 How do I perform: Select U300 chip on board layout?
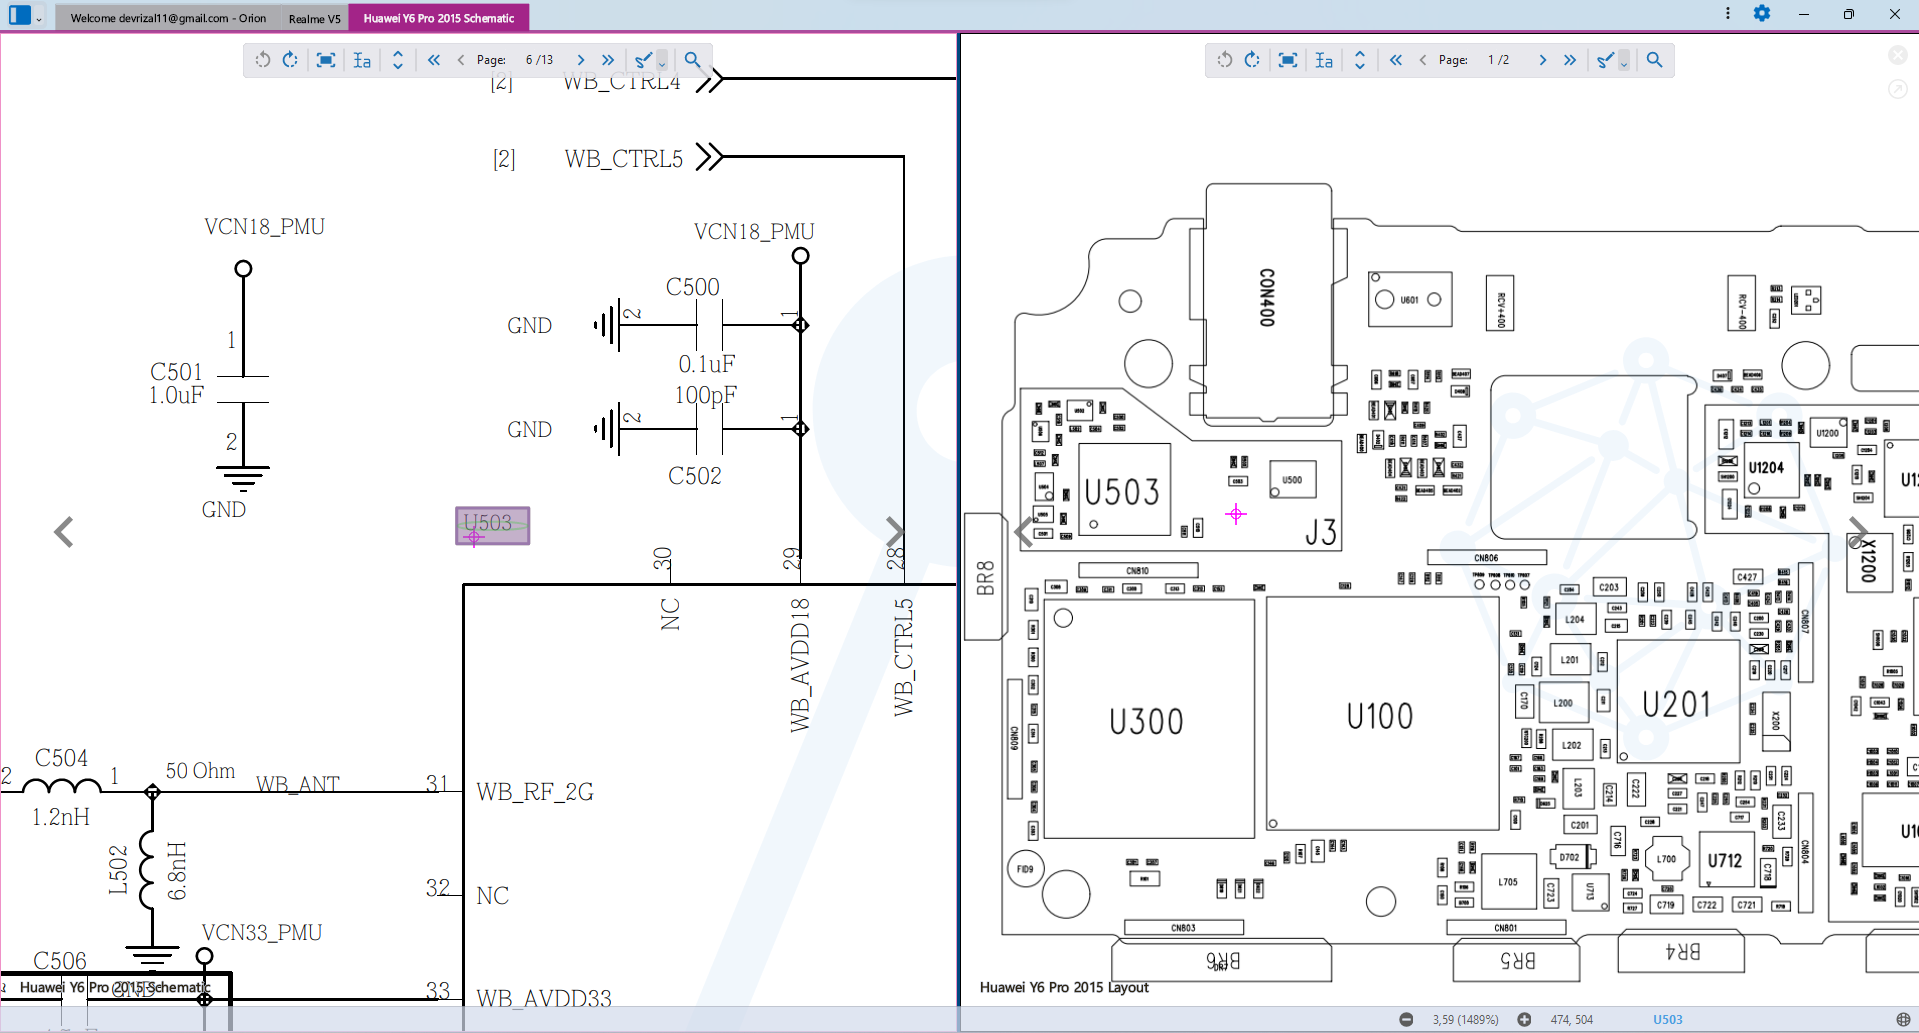click(x=1147, y=720)
